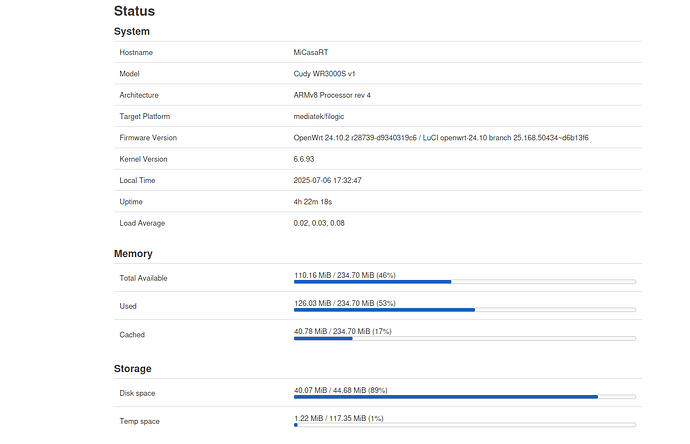This screenshot has height=444, width=690.
Task: Select ARMv8 Processor rev 4 value
Action: [332, 95]
